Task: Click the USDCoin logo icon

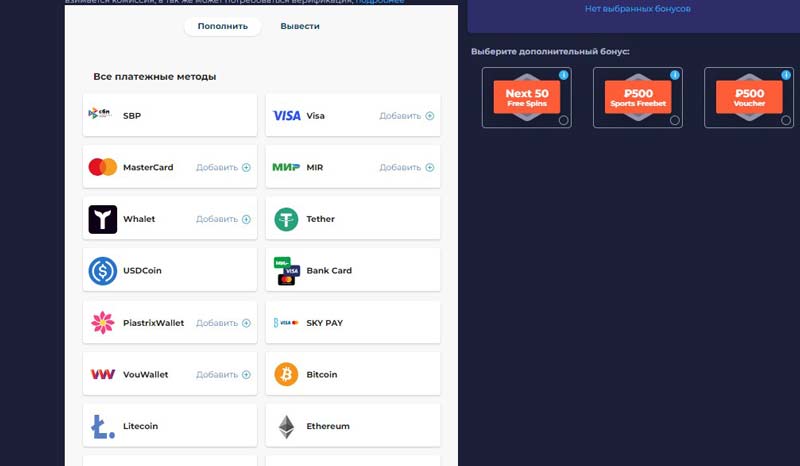Action: tap(103, 271)
